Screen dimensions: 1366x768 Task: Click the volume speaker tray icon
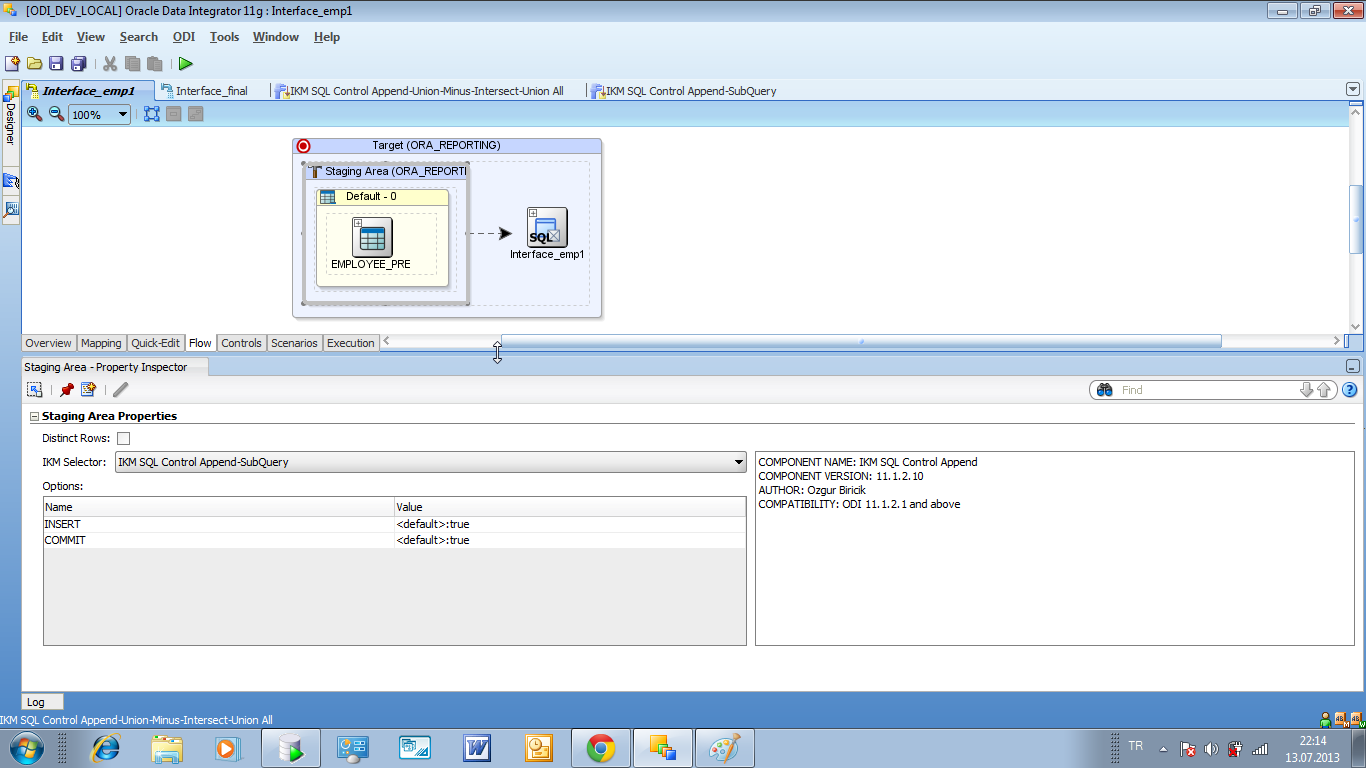1211,749
